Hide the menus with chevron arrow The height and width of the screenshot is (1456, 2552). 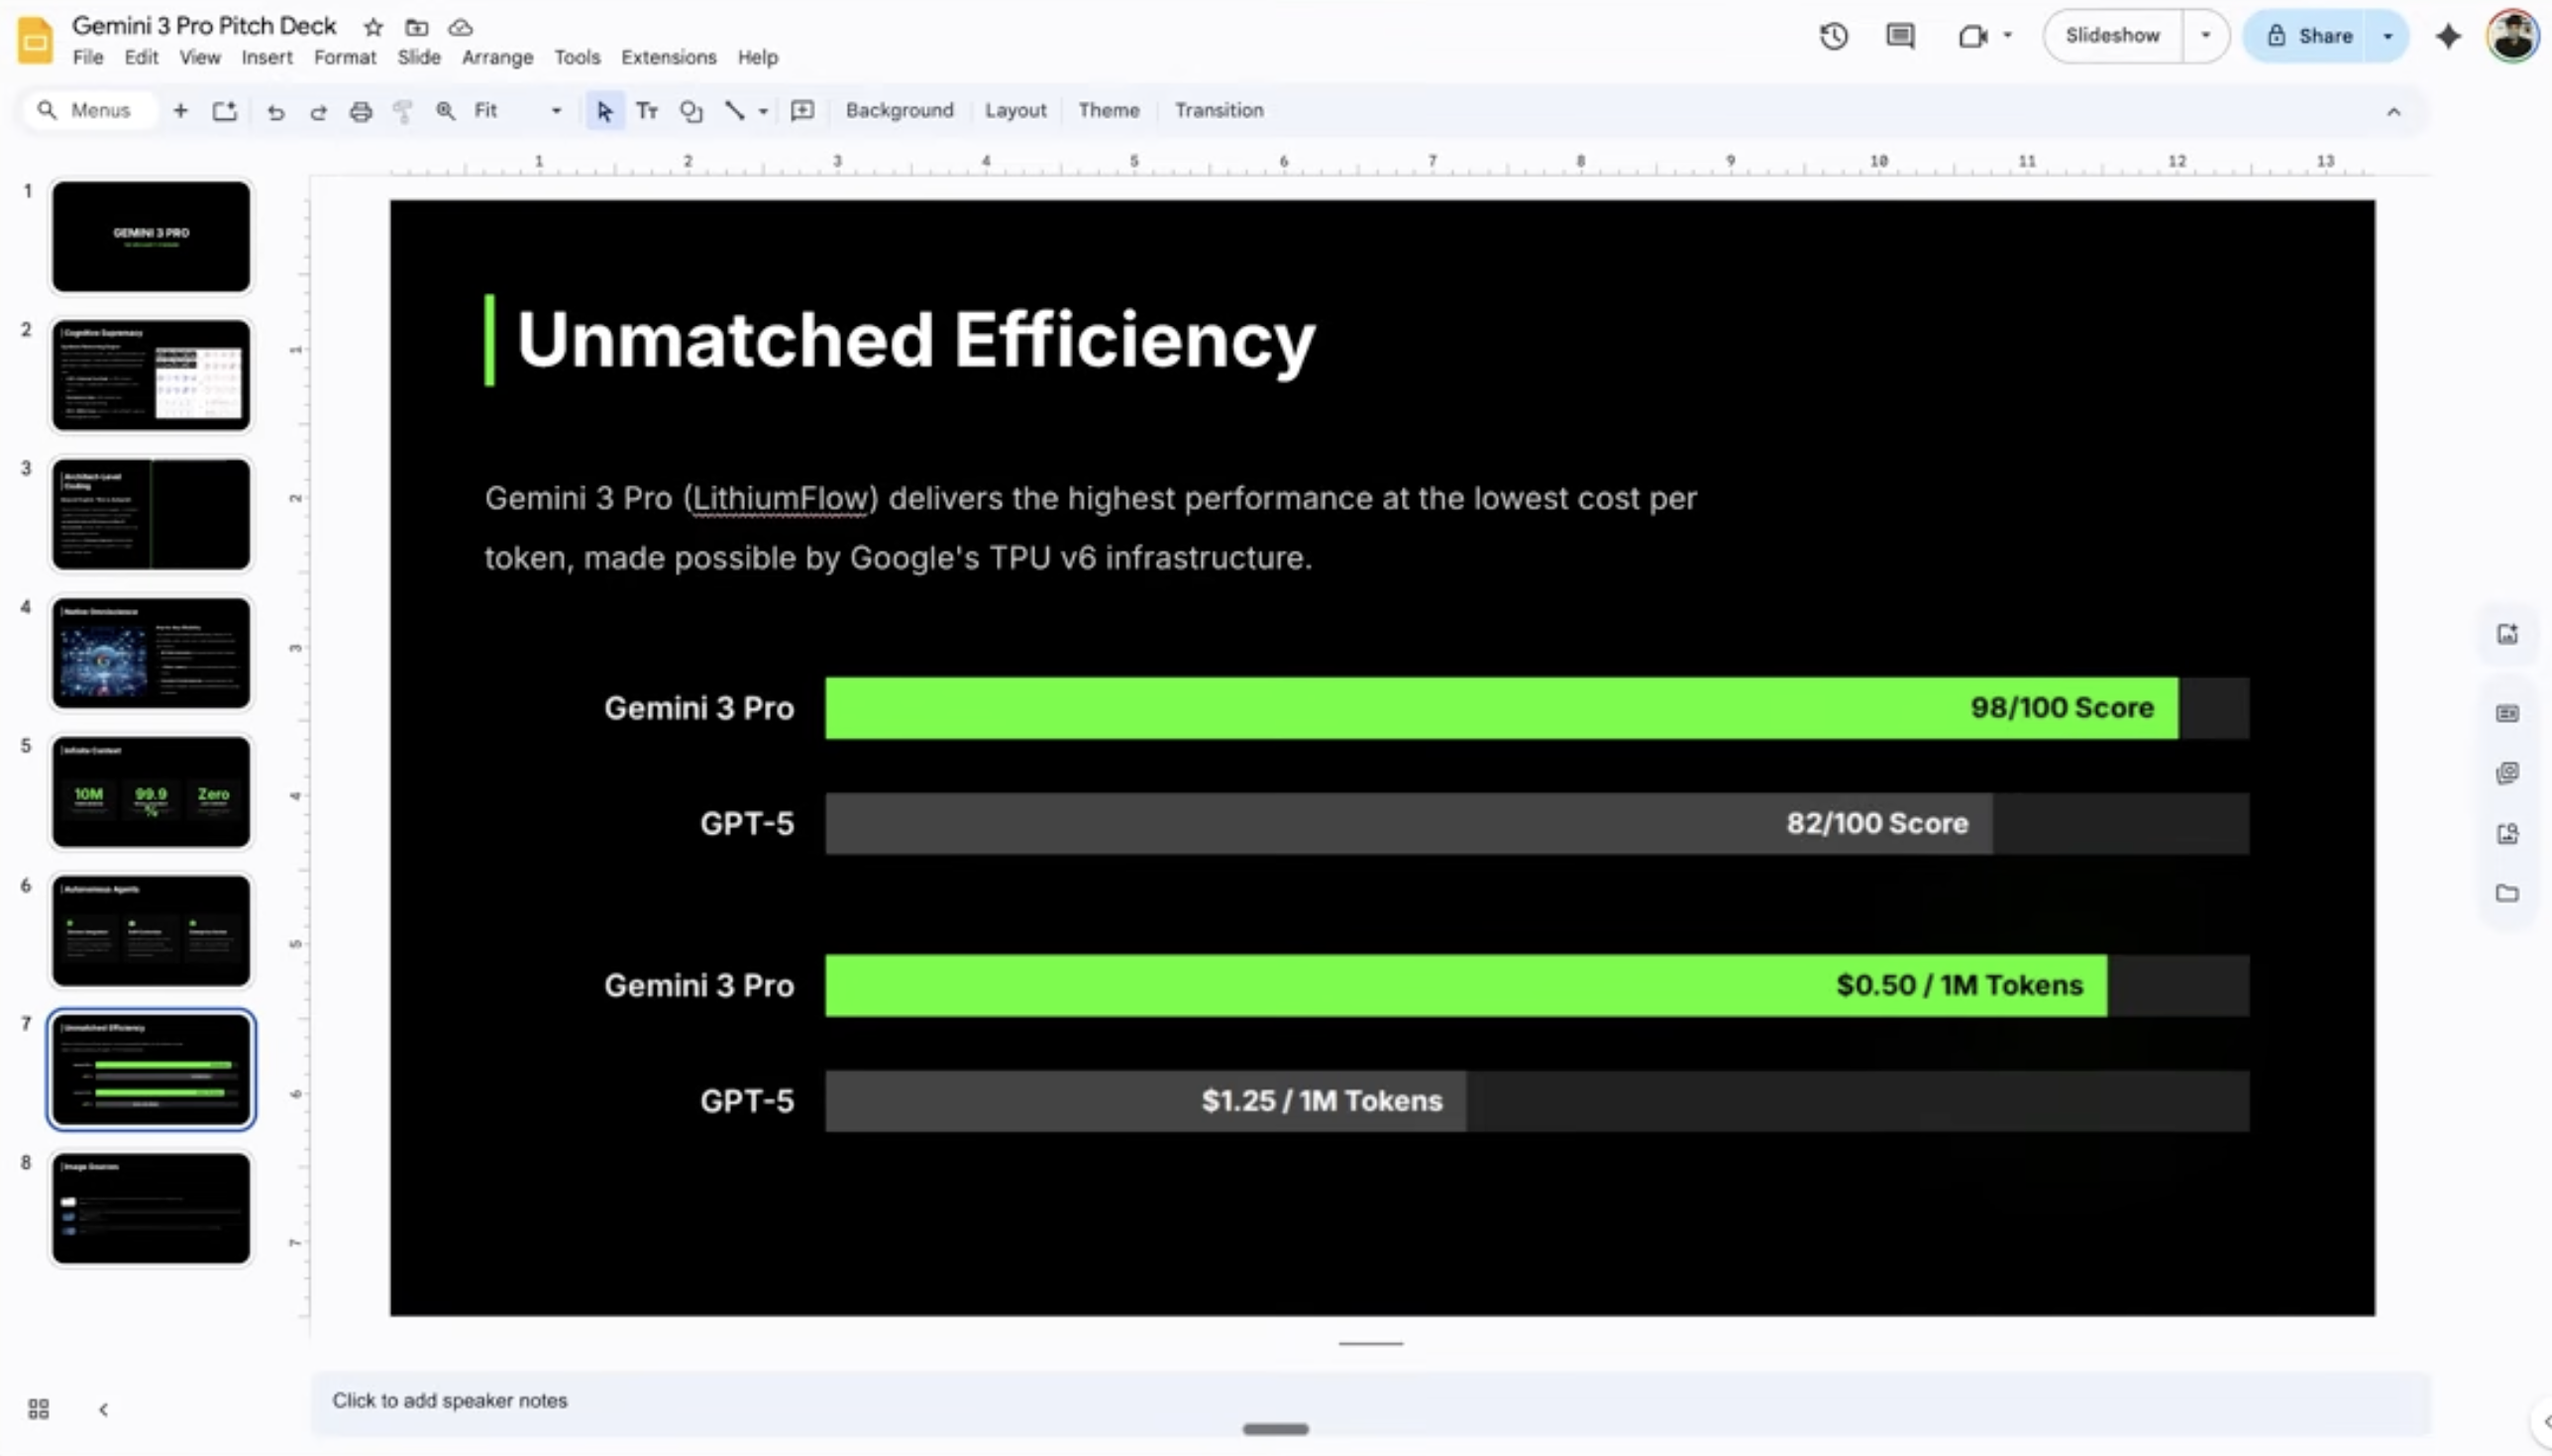[x=2393, y=111]
